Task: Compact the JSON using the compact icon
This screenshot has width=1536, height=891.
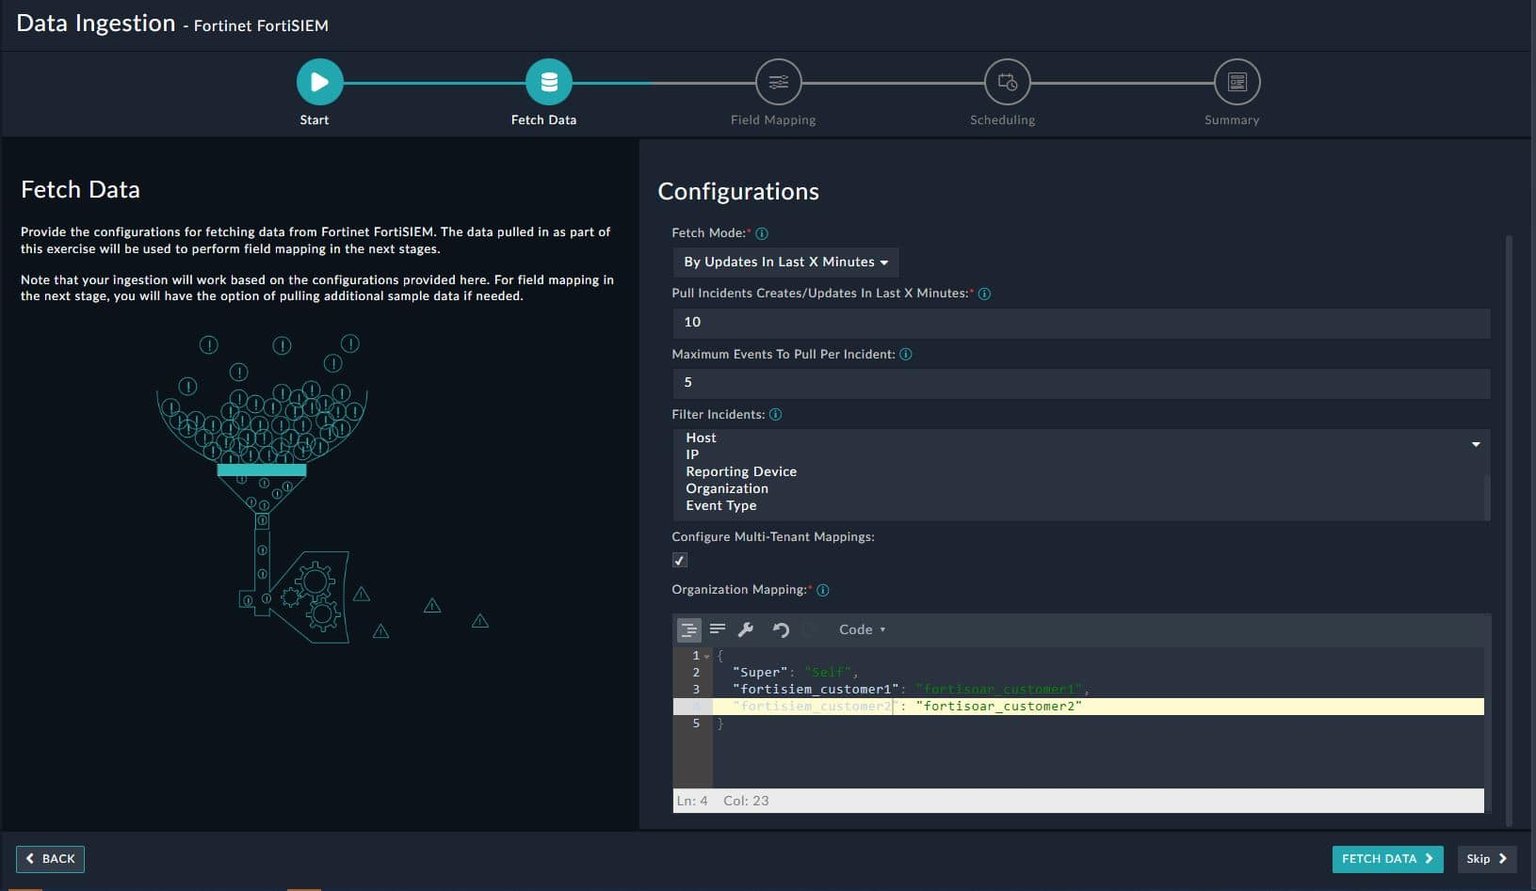Action: tap(717, 629)
